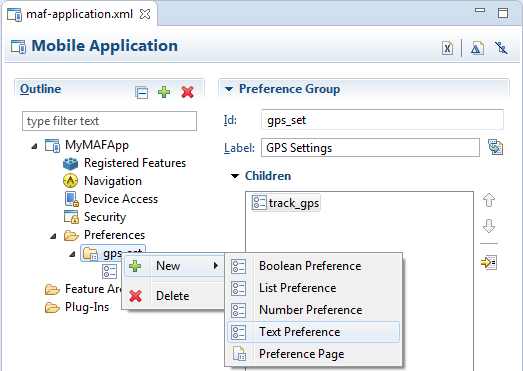
Task: Collapse the Preferences folder node
Action: pyautogui.click(x=53, y=236)
